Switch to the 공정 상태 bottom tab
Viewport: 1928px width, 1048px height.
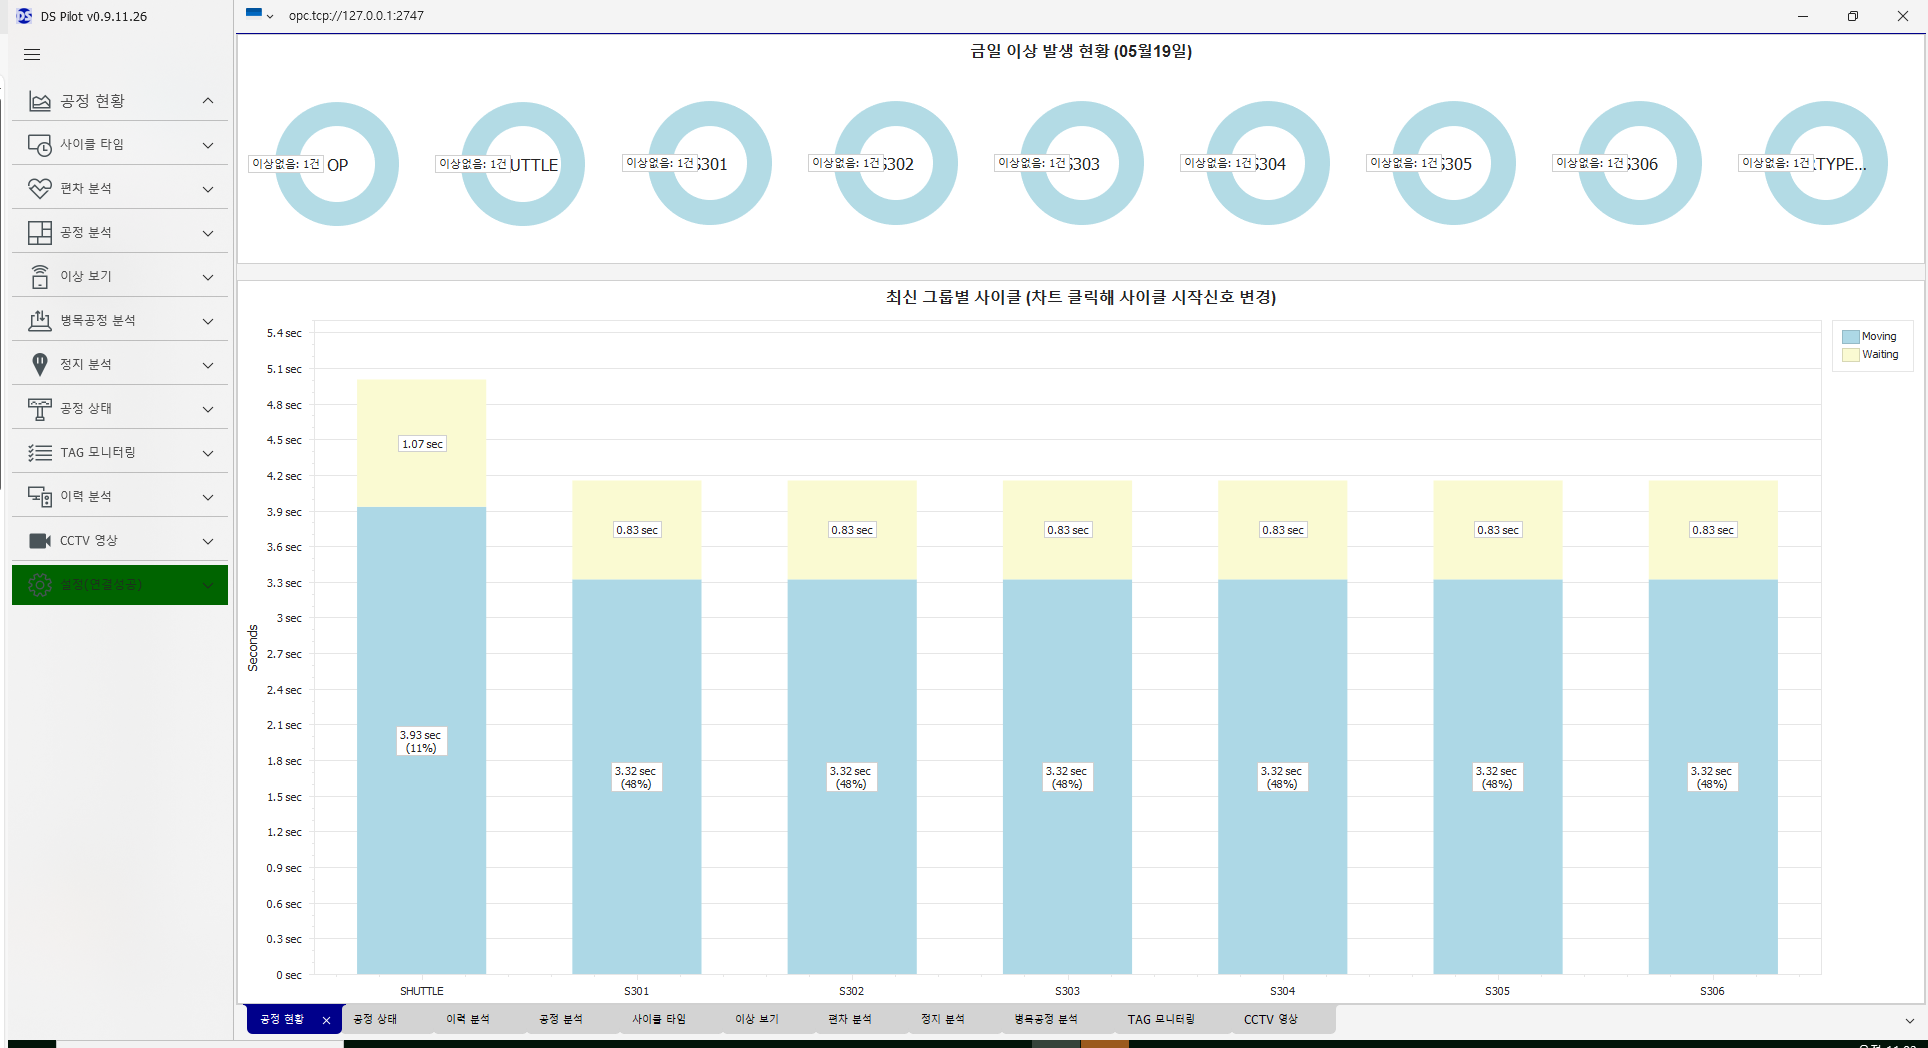coord(375,1019)
